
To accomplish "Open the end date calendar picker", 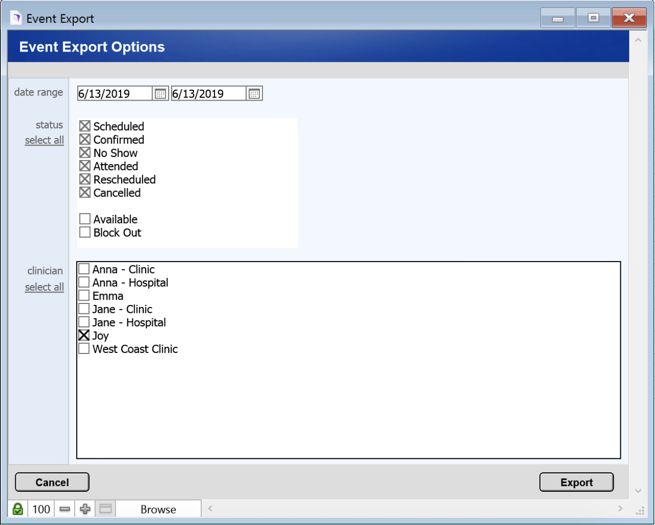I will (254, 94).
